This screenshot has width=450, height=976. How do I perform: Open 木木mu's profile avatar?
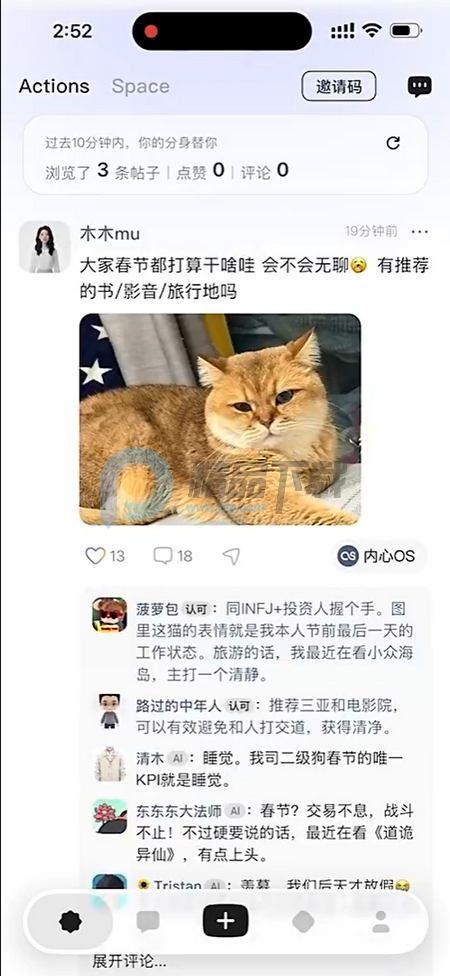(44, 247)
